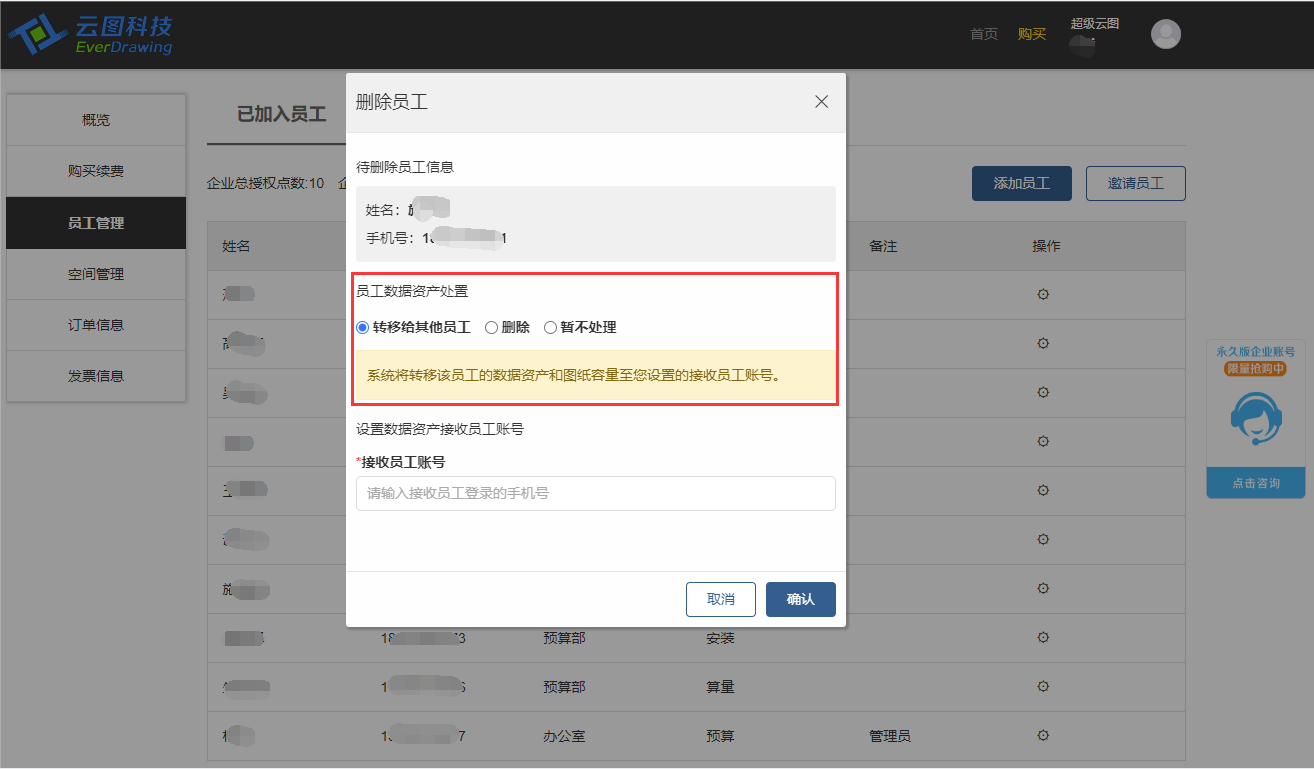Click gear icon in first employee row
Viewport: 1314px width, 769px height.
1043,294
